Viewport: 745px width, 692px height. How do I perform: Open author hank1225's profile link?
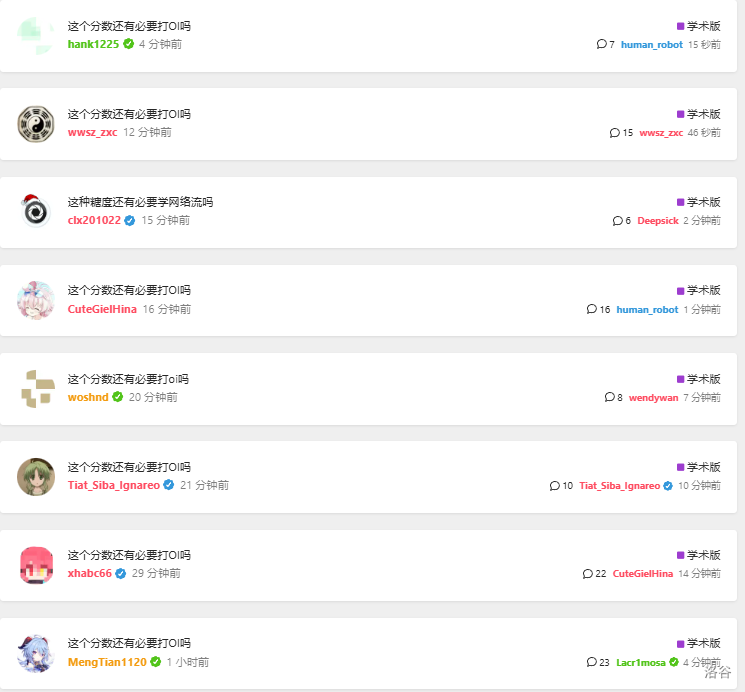[93, 44]
